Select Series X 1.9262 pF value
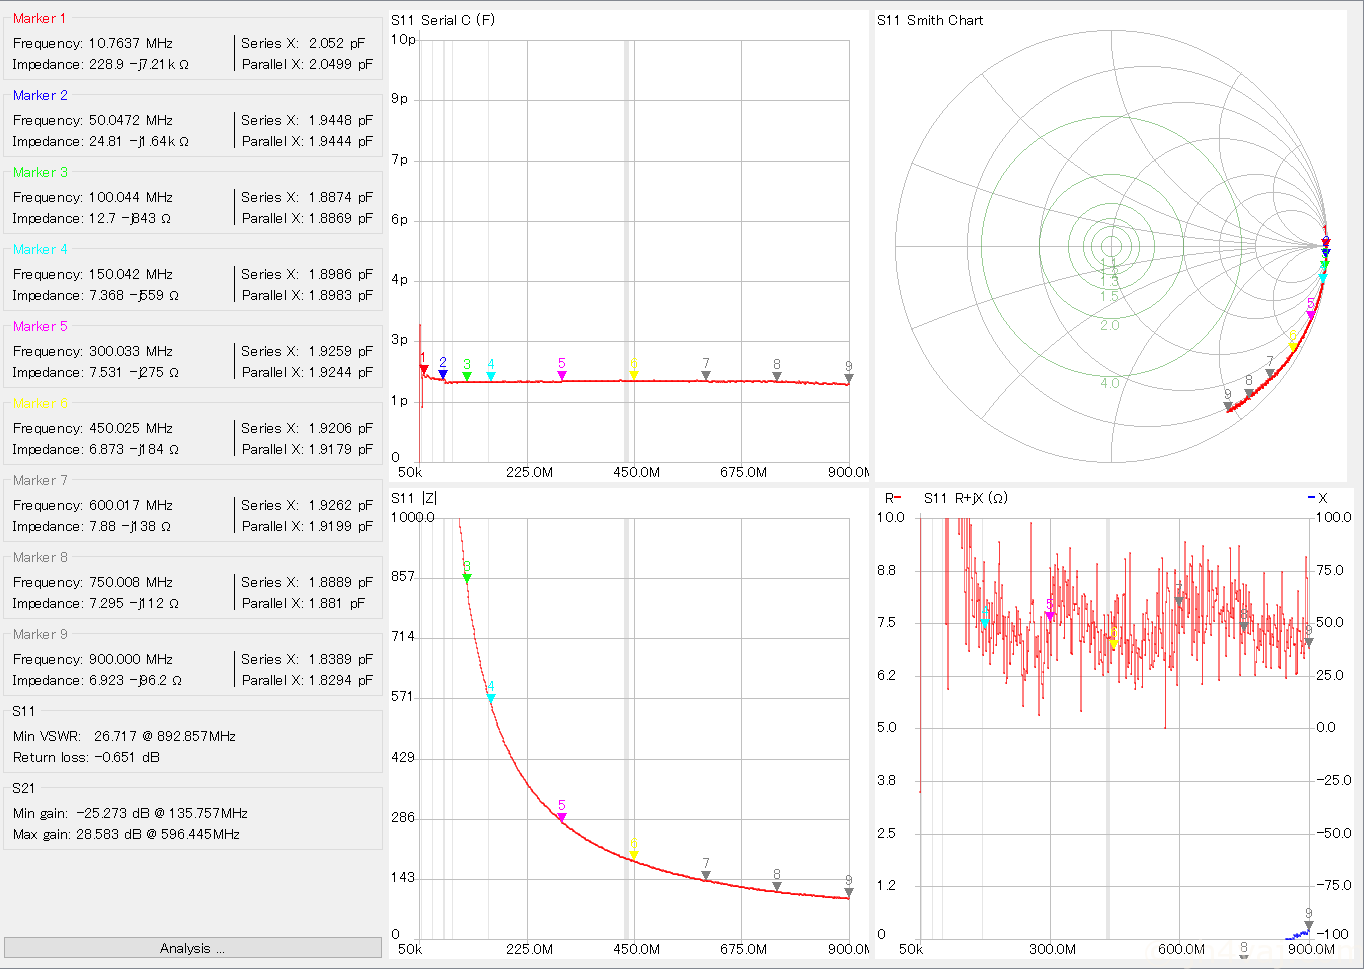This screenshot has height=969, width=1364. click(x=340, y=505)
